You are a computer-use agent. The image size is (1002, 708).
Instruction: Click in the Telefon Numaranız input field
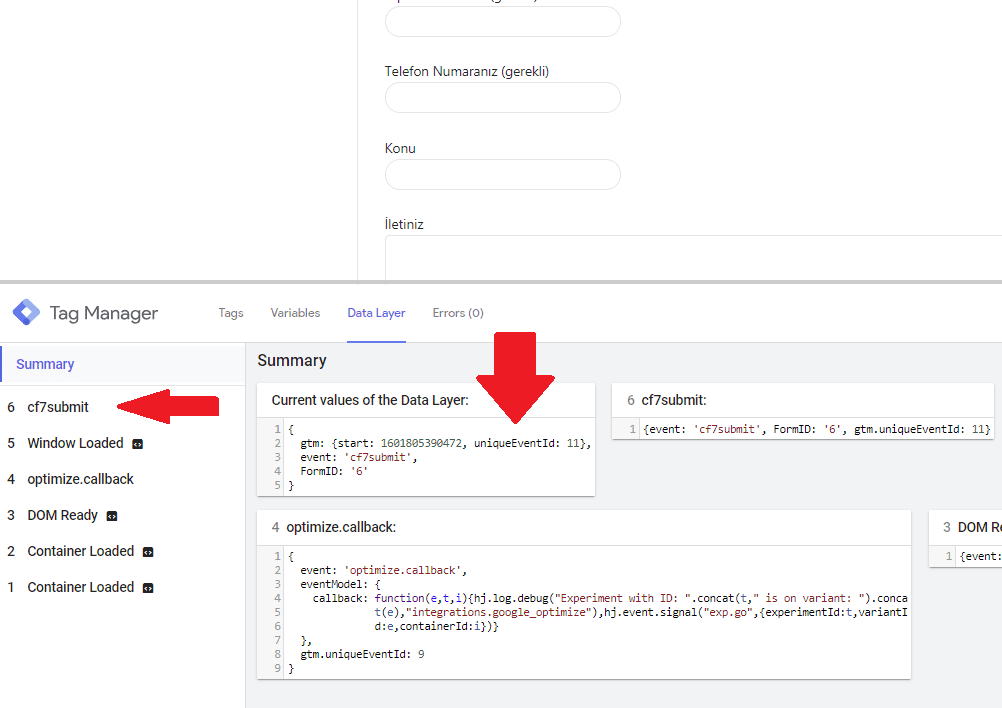(502, 98)
